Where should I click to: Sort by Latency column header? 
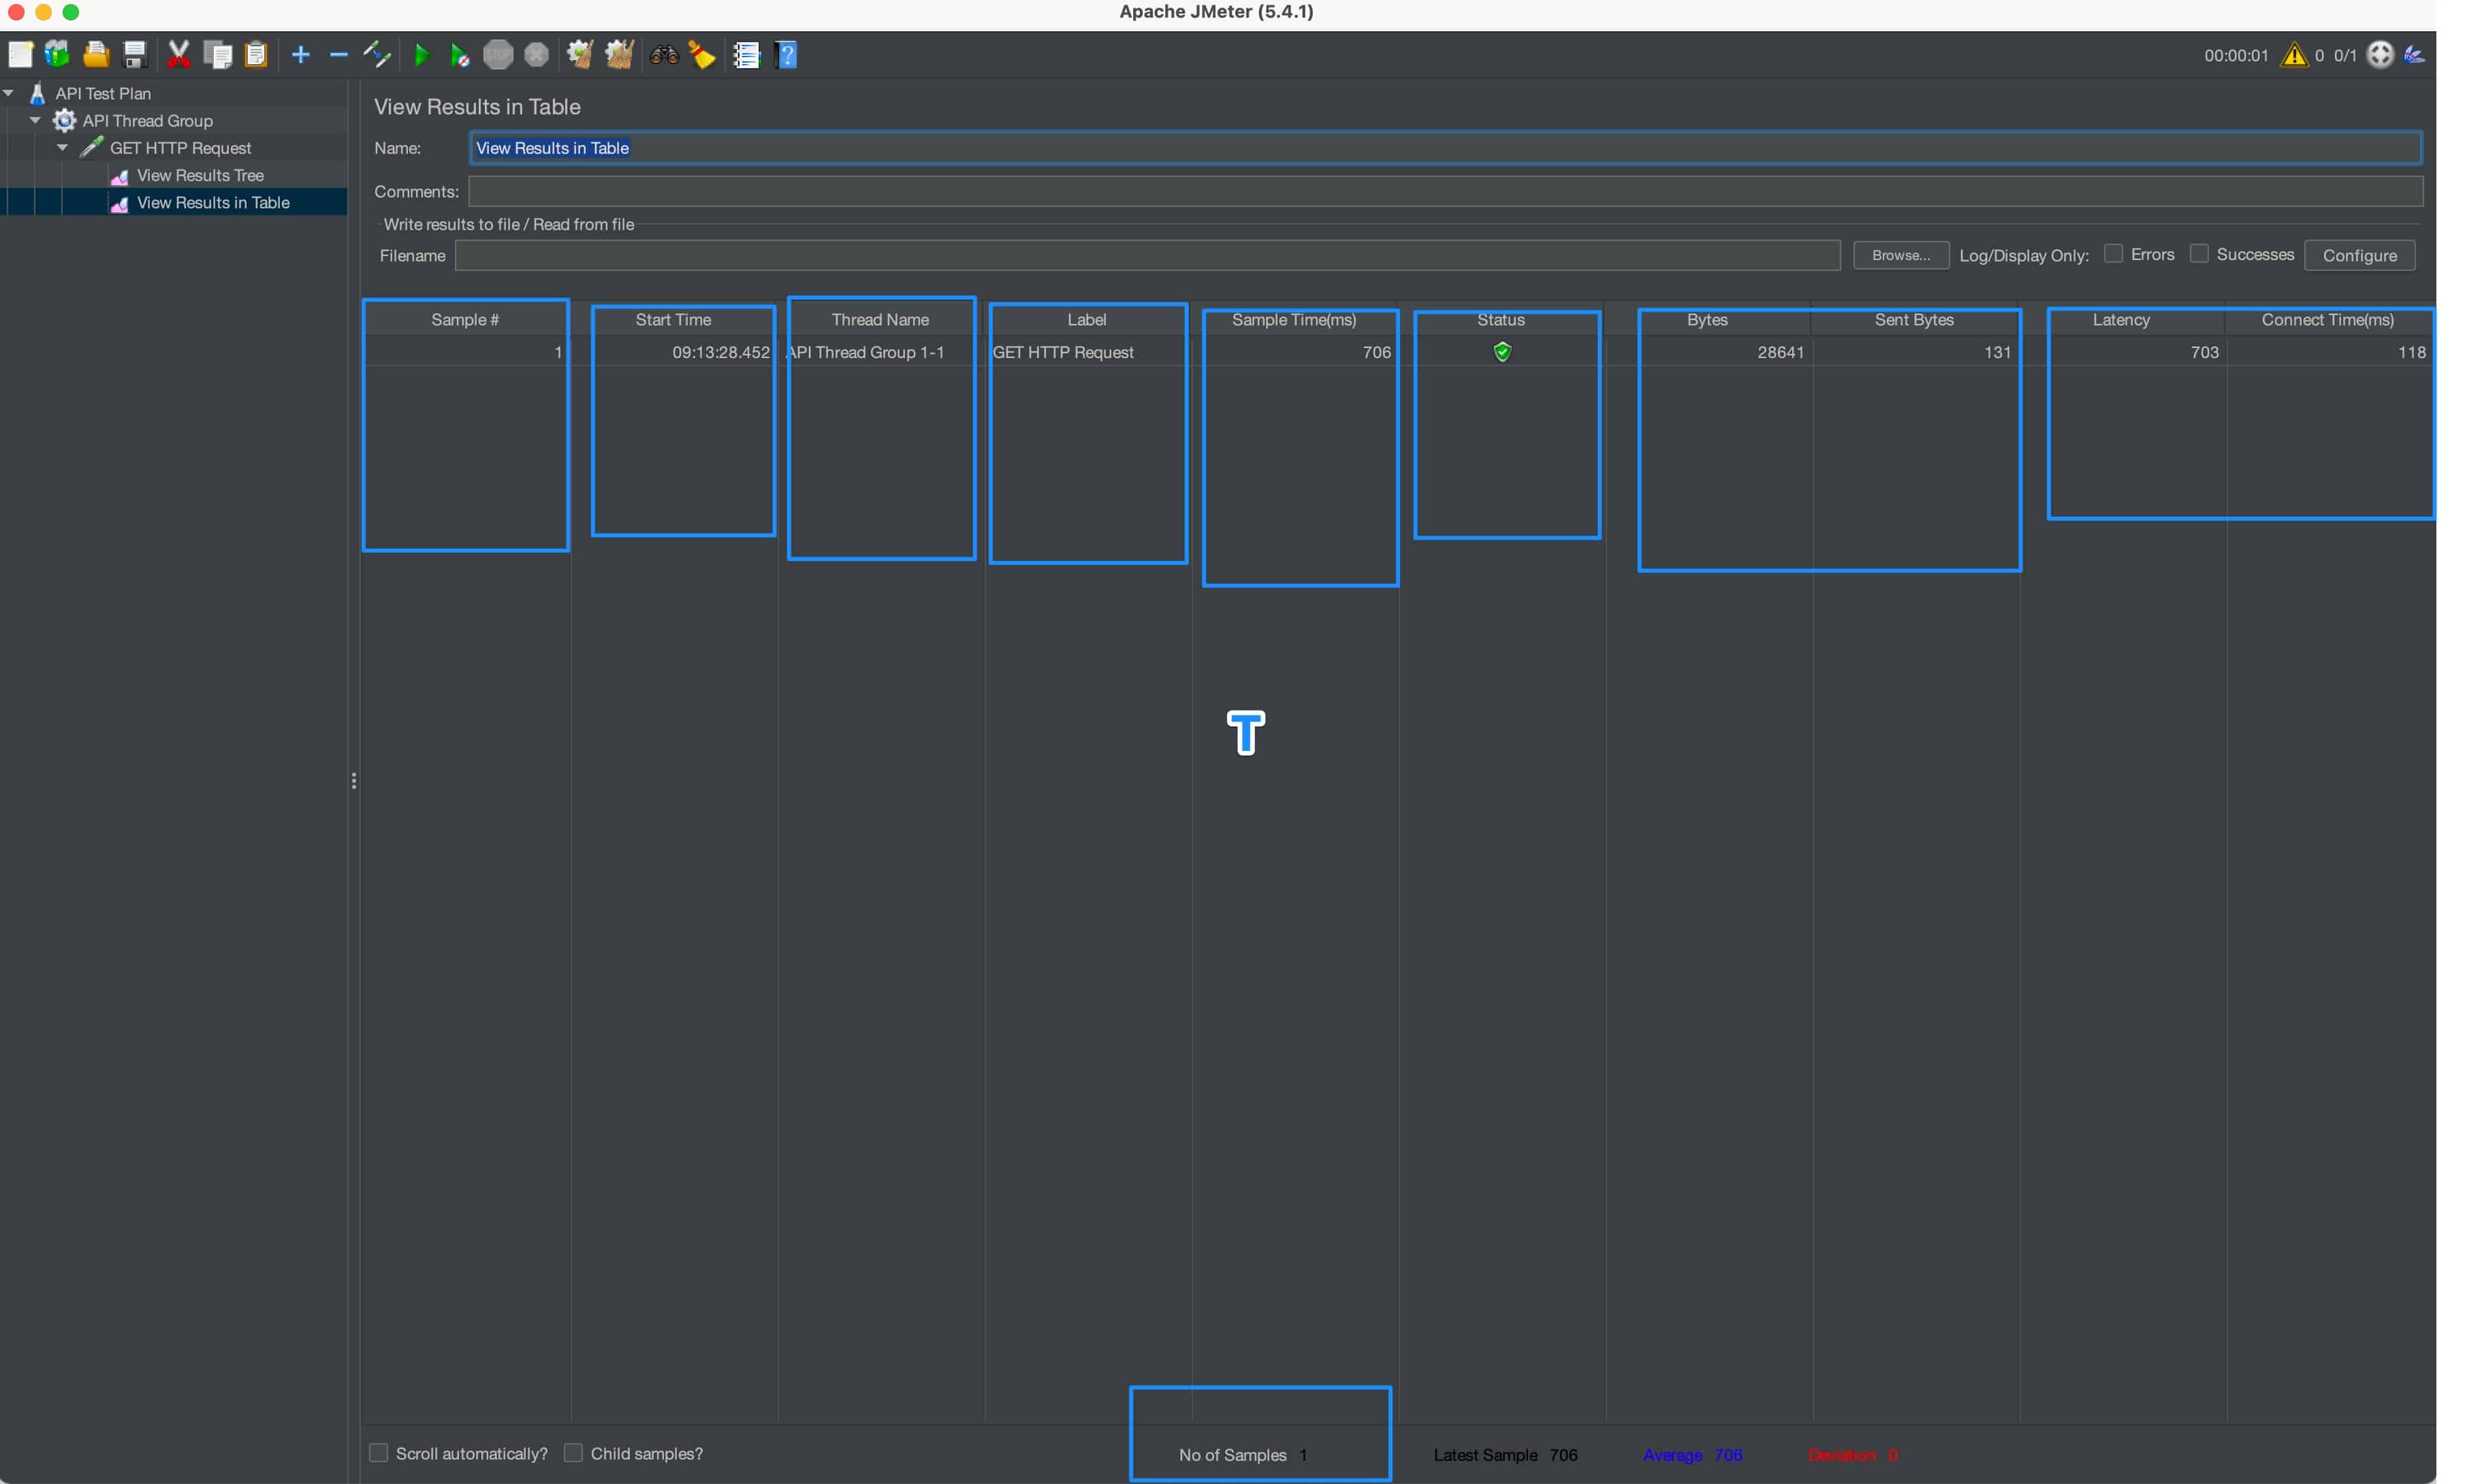(x=2122, y=320)
